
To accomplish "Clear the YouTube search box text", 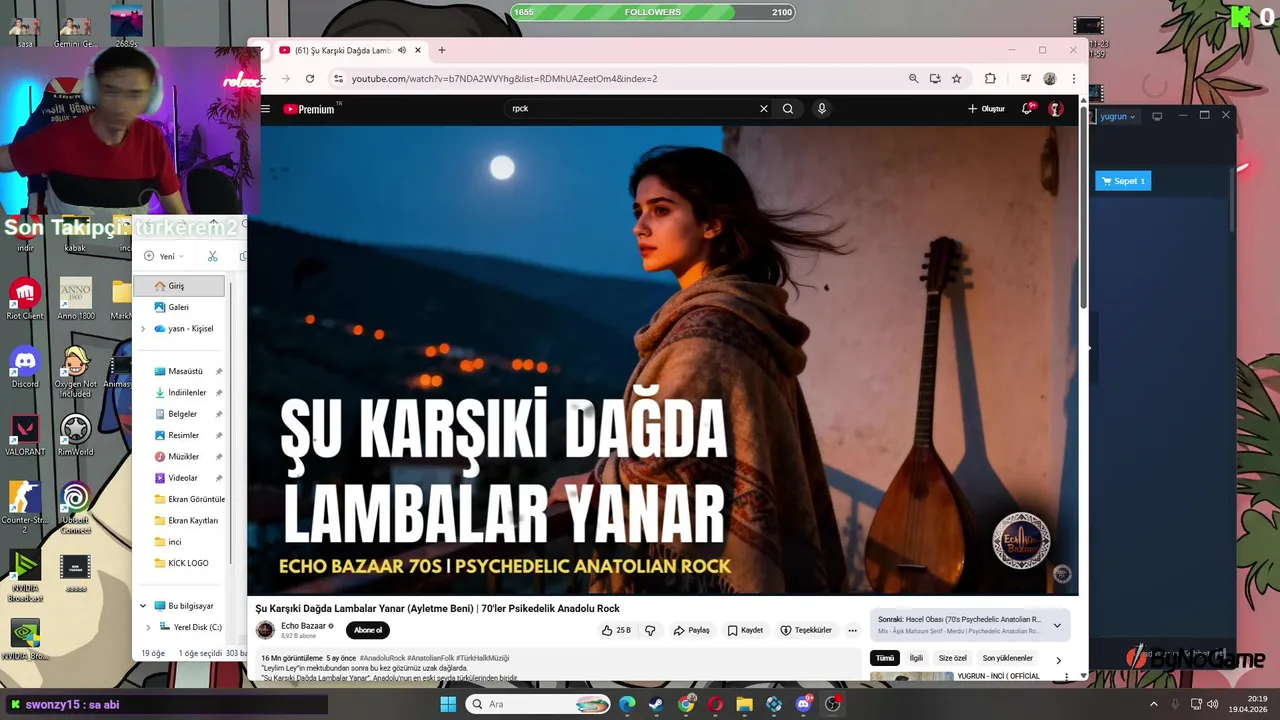I will click(764, 109).
